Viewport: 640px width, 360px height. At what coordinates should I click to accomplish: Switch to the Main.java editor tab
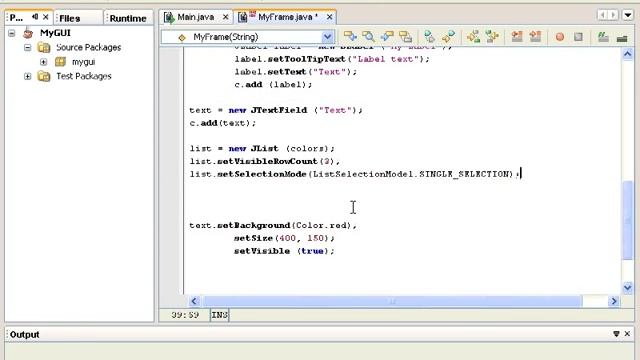click(196, 17)
